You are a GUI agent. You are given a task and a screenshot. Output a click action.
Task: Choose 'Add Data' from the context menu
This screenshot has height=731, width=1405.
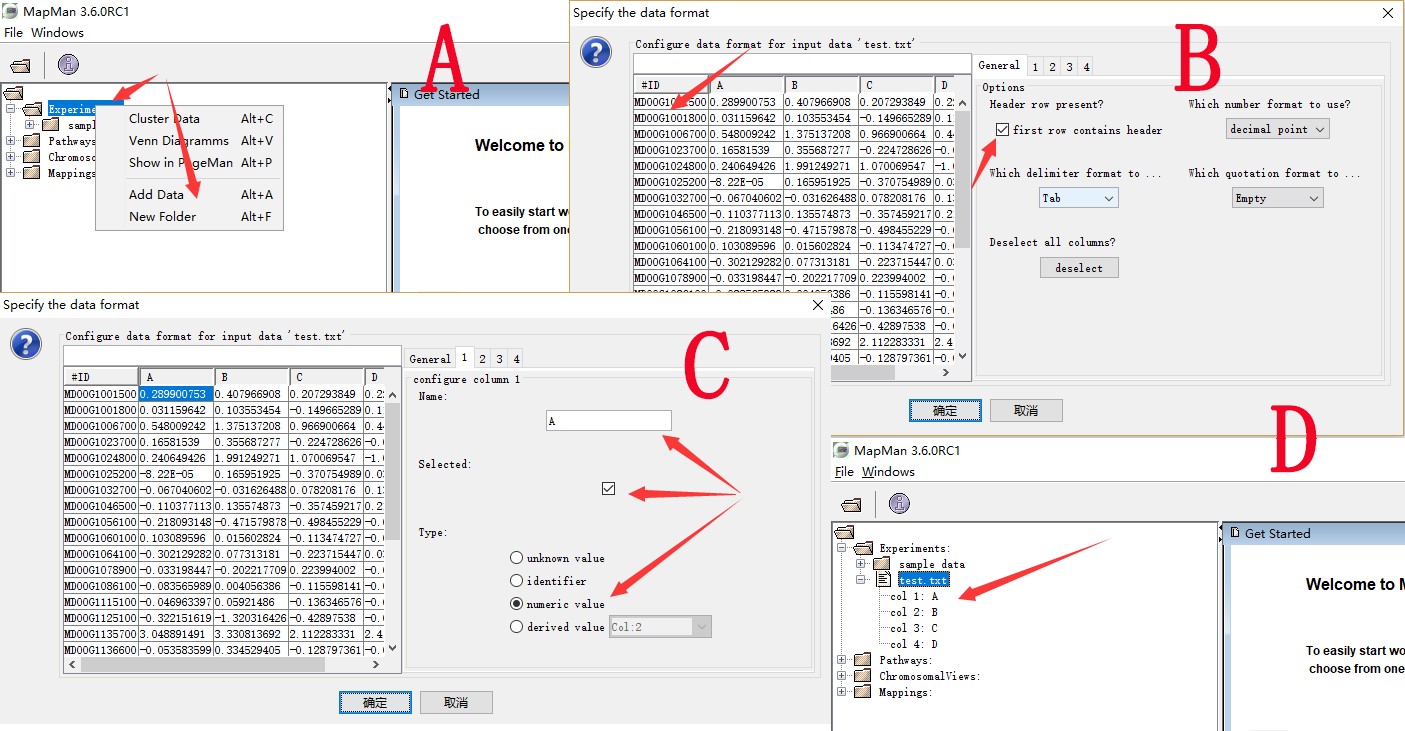click(x=190, y=194)
